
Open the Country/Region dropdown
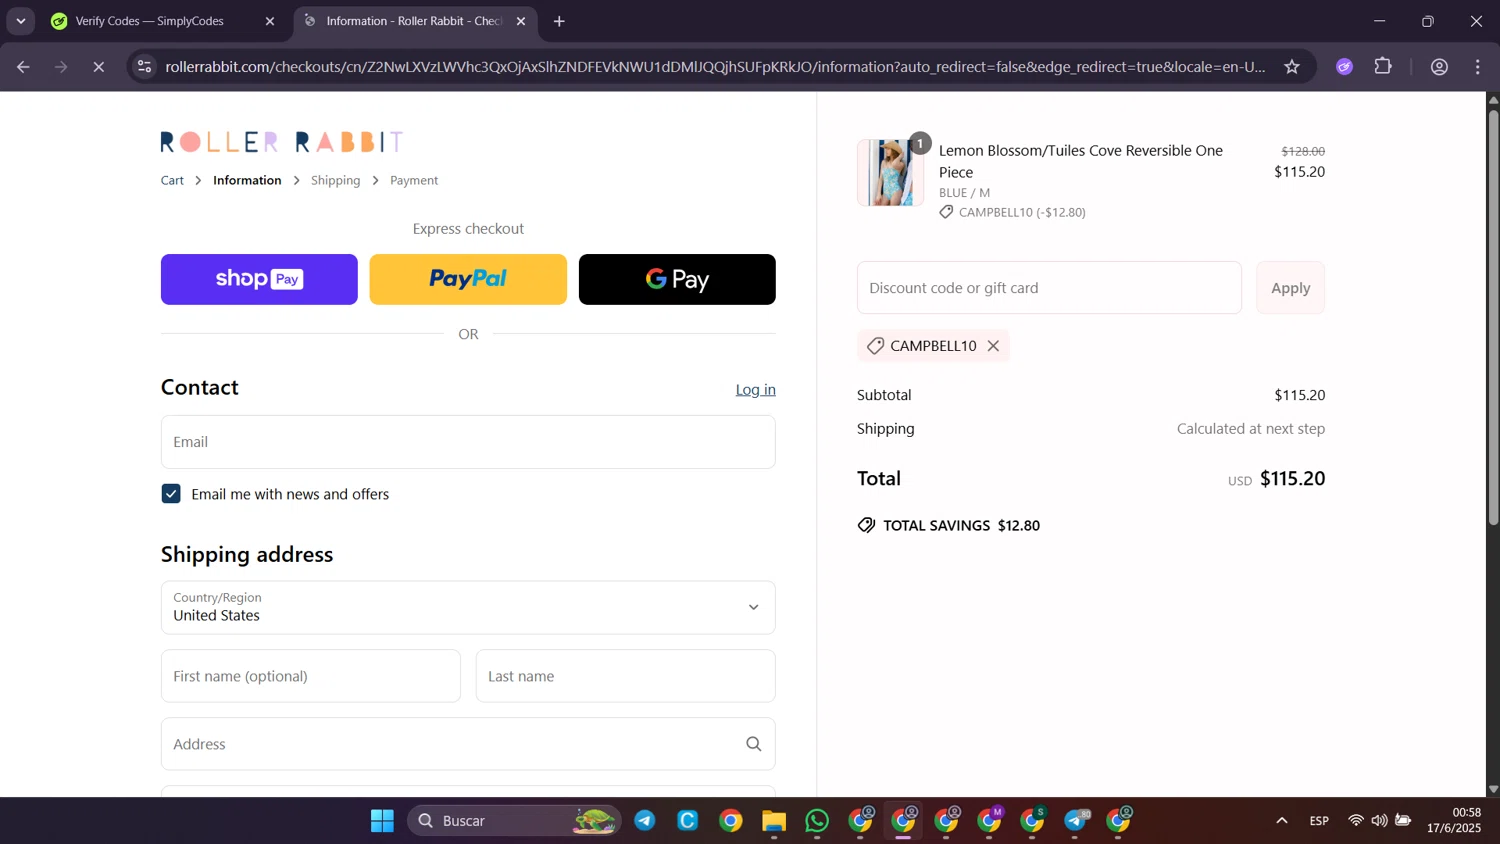(x=468, y=607)
